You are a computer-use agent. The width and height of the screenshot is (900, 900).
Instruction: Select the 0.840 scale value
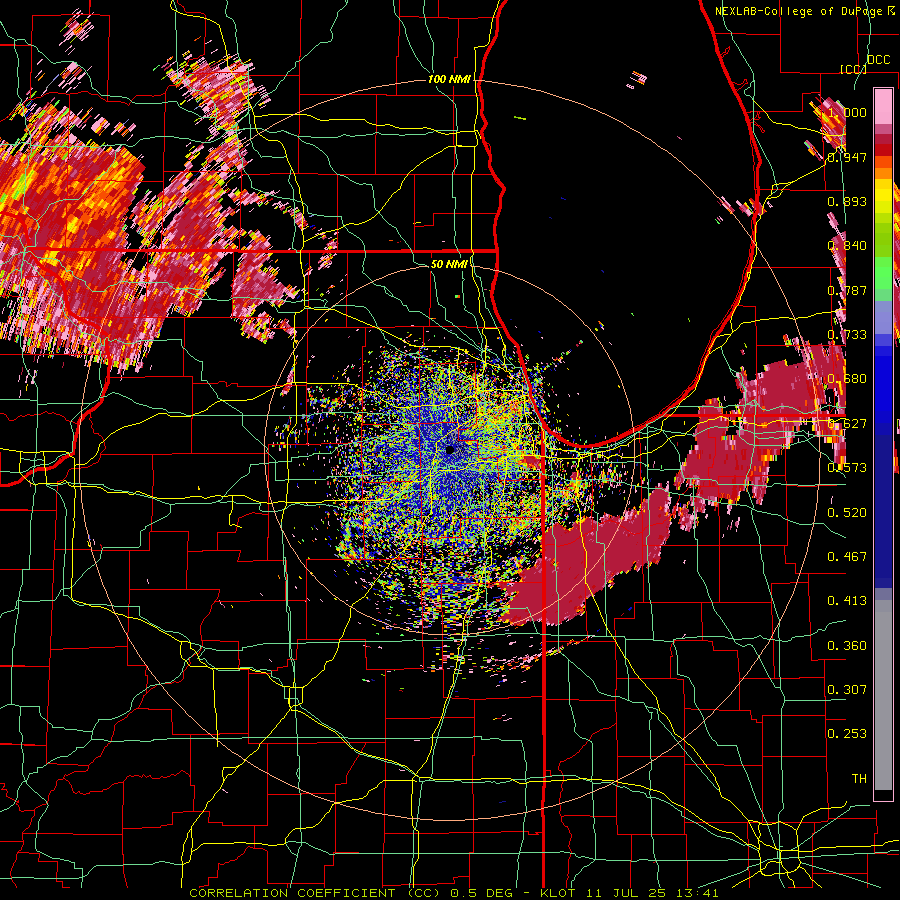coord(847,246)
